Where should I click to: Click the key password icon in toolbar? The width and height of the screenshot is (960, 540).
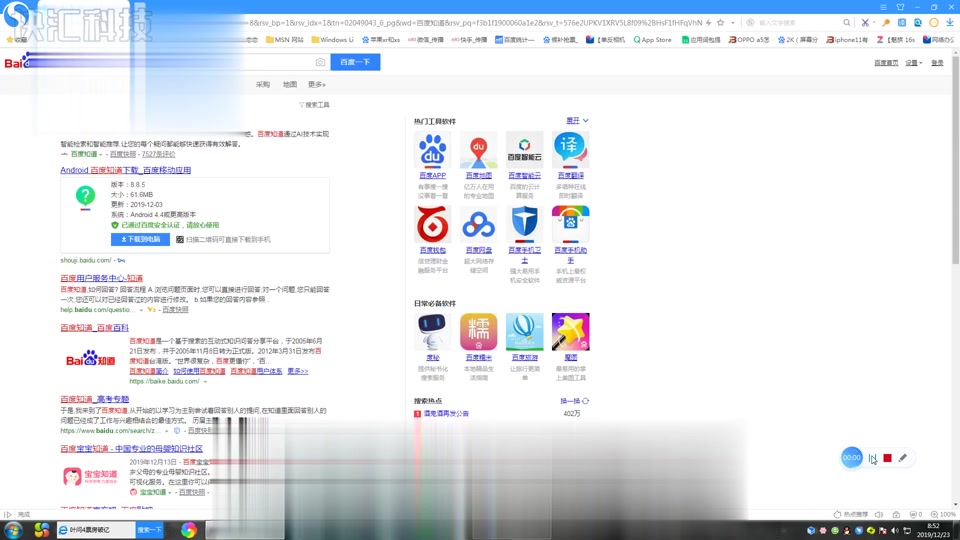[885, 23]
